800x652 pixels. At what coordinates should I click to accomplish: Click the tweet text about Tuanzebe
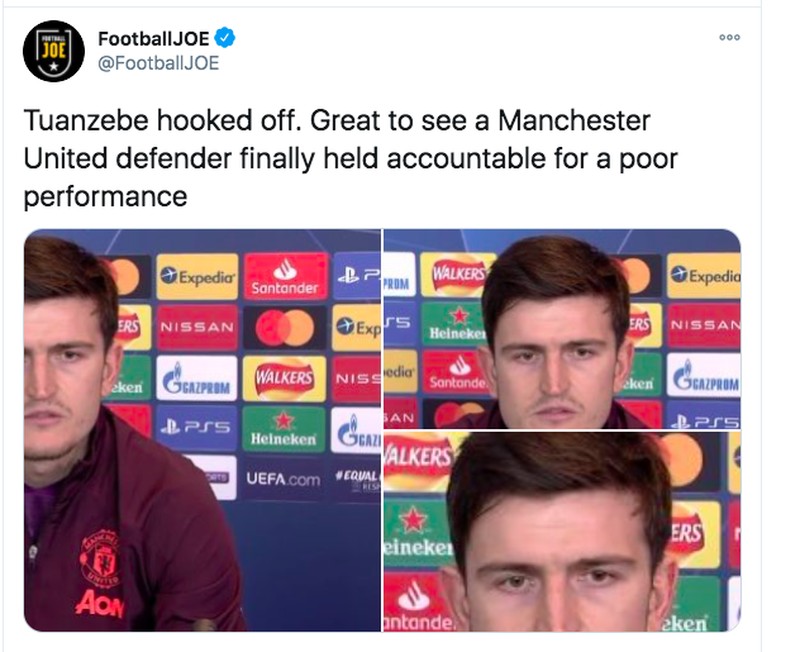pos(340,158)
